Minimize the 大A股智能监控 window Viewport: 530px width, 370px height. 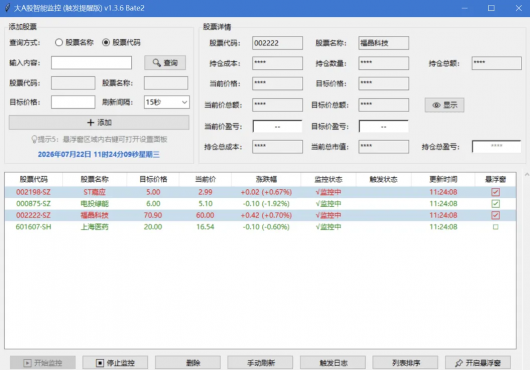465,8
